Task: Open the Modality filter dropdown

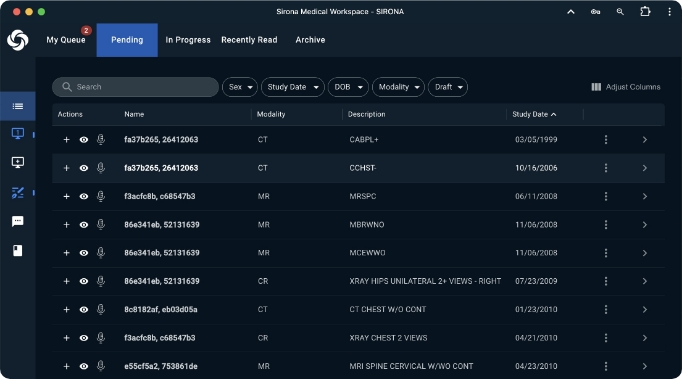Action: coord(398,87)
